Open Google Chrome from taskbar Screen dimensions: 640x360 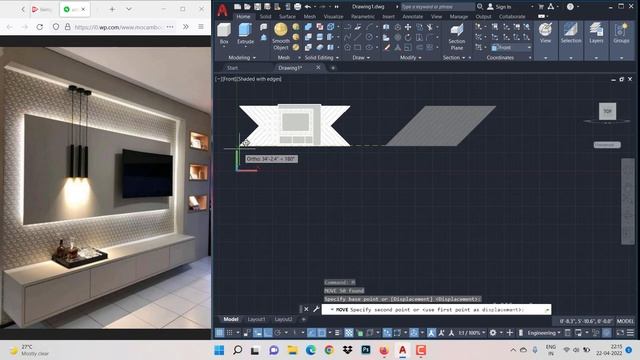329,350
